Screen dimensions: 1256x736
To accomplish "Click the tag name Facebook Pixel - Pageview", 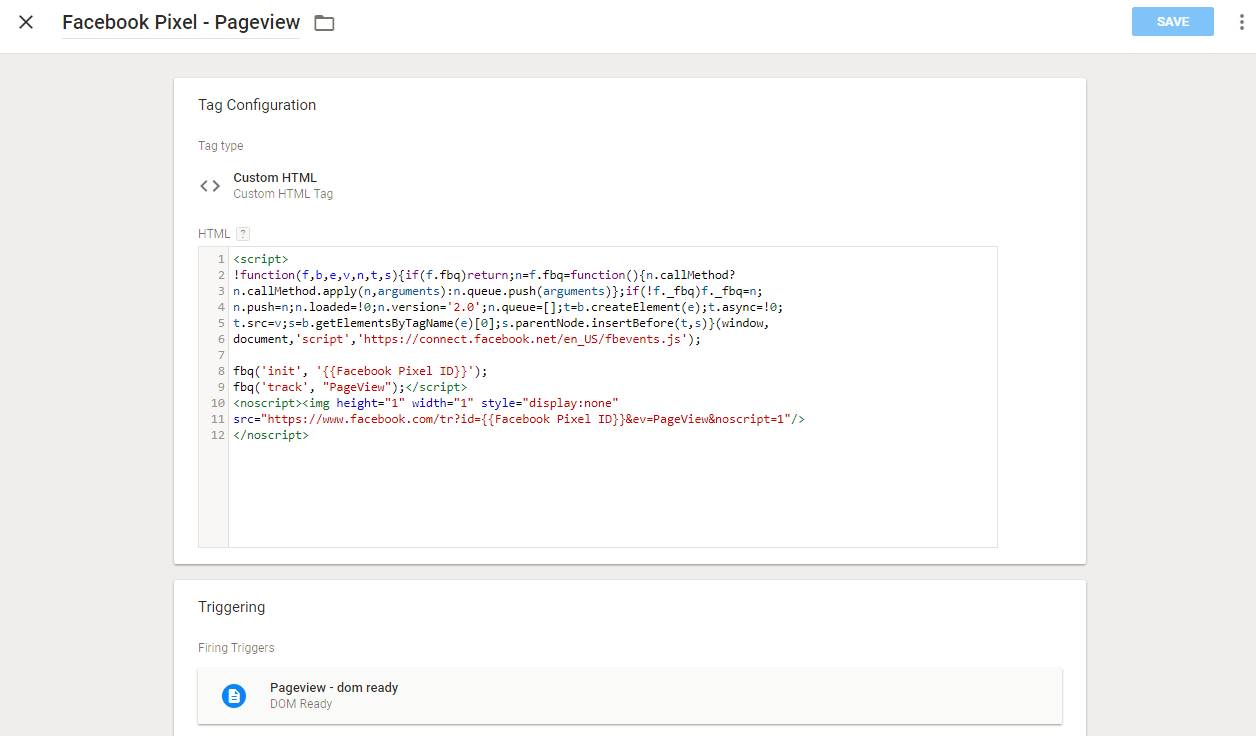I will pyautogui.click(x=180, y=22).
